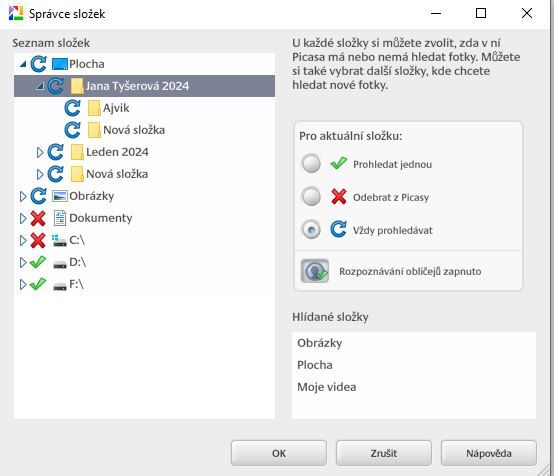
Task: Select the Prohledat jednou radio button
Action: (311, 164)
